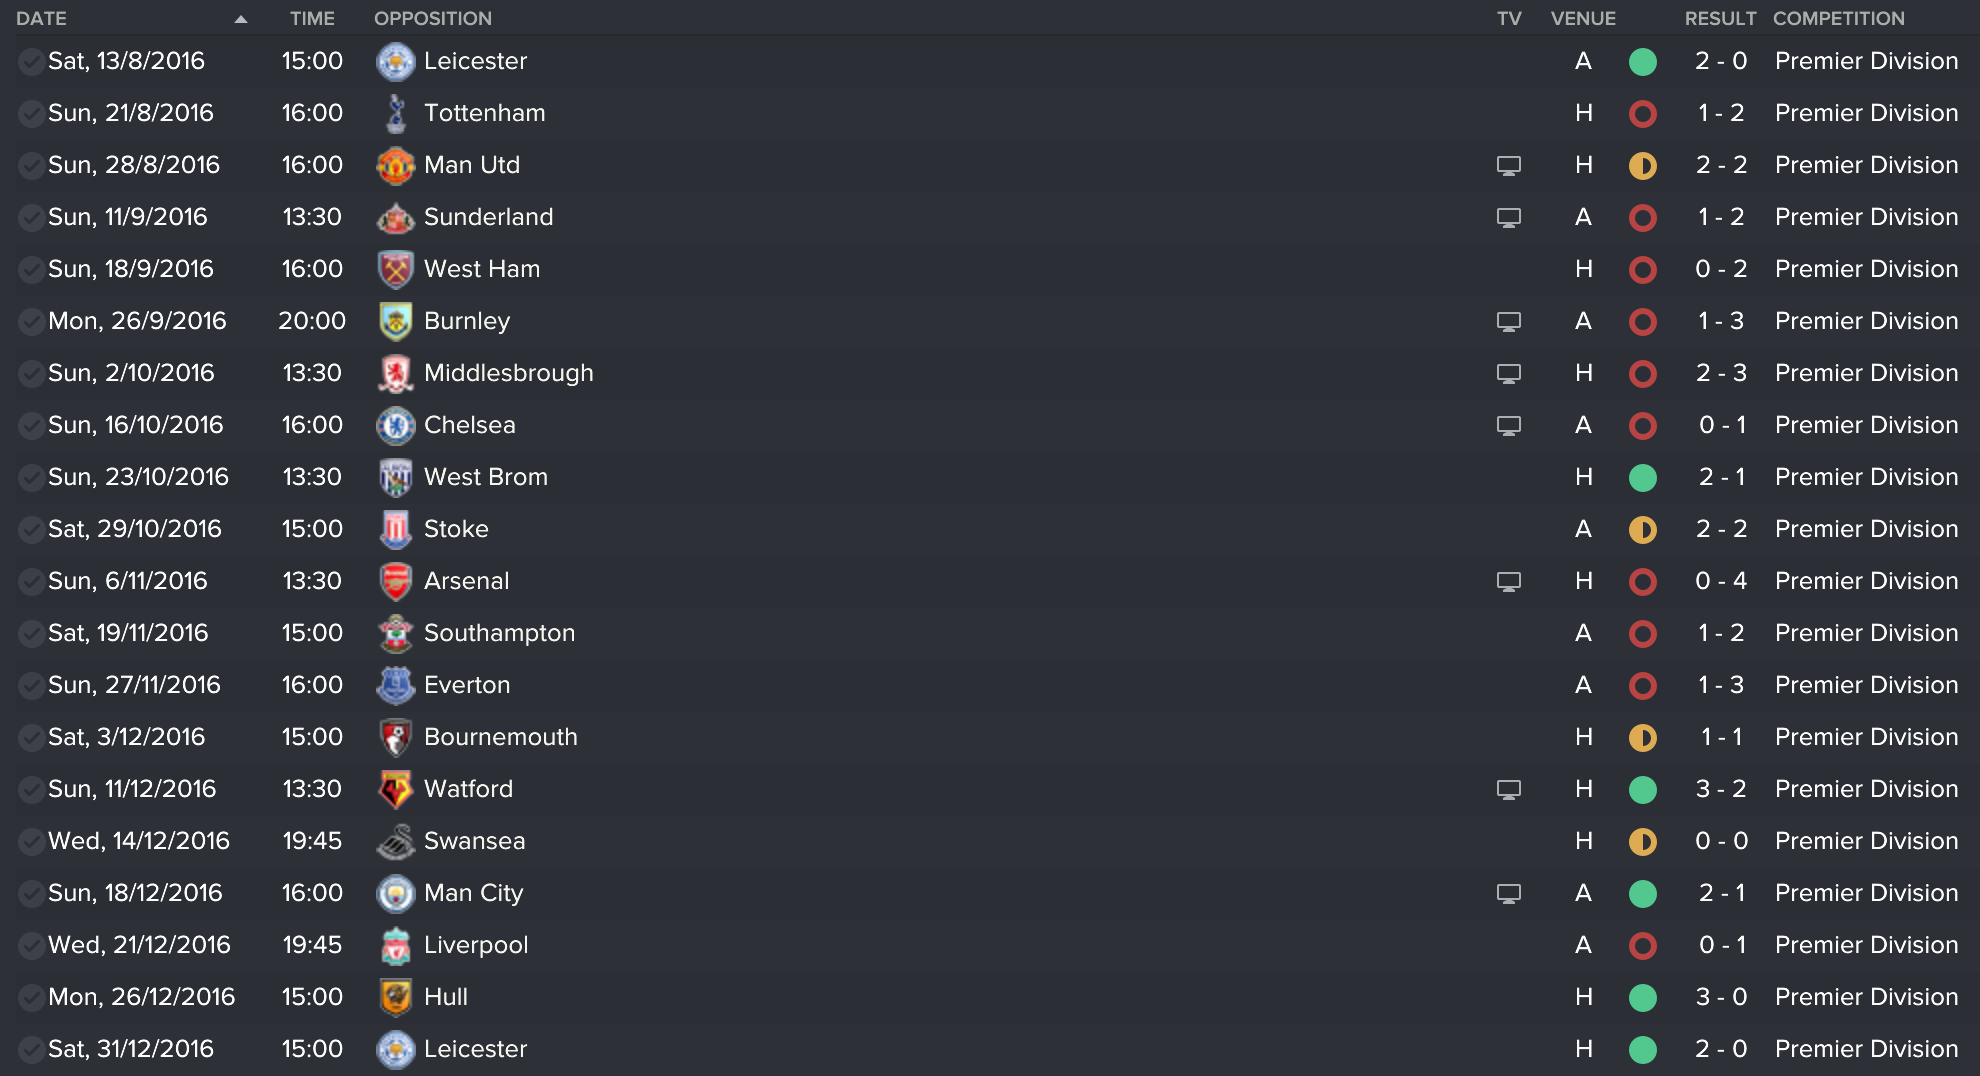Click the Watford club crest icon

pyautogui.click(x=396, y=789)
